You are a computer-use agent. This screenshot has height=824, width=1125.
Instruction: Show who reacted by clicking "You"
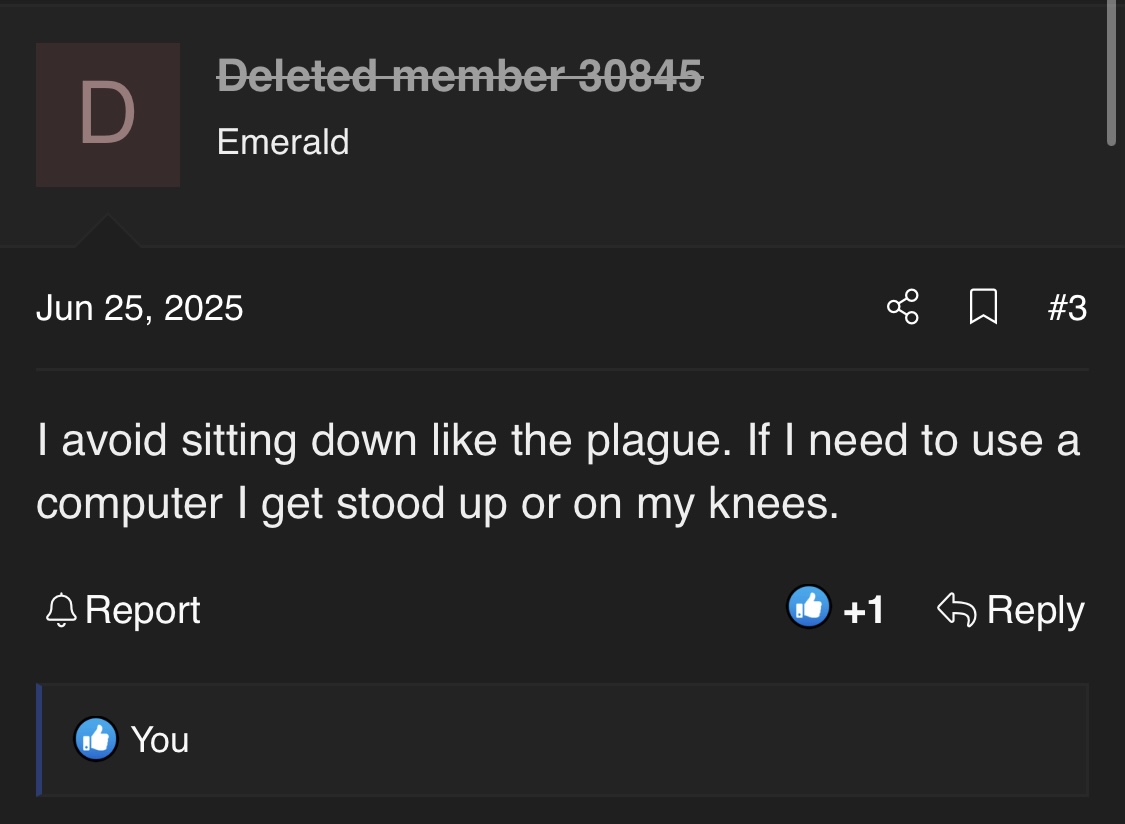pos(160,739)
